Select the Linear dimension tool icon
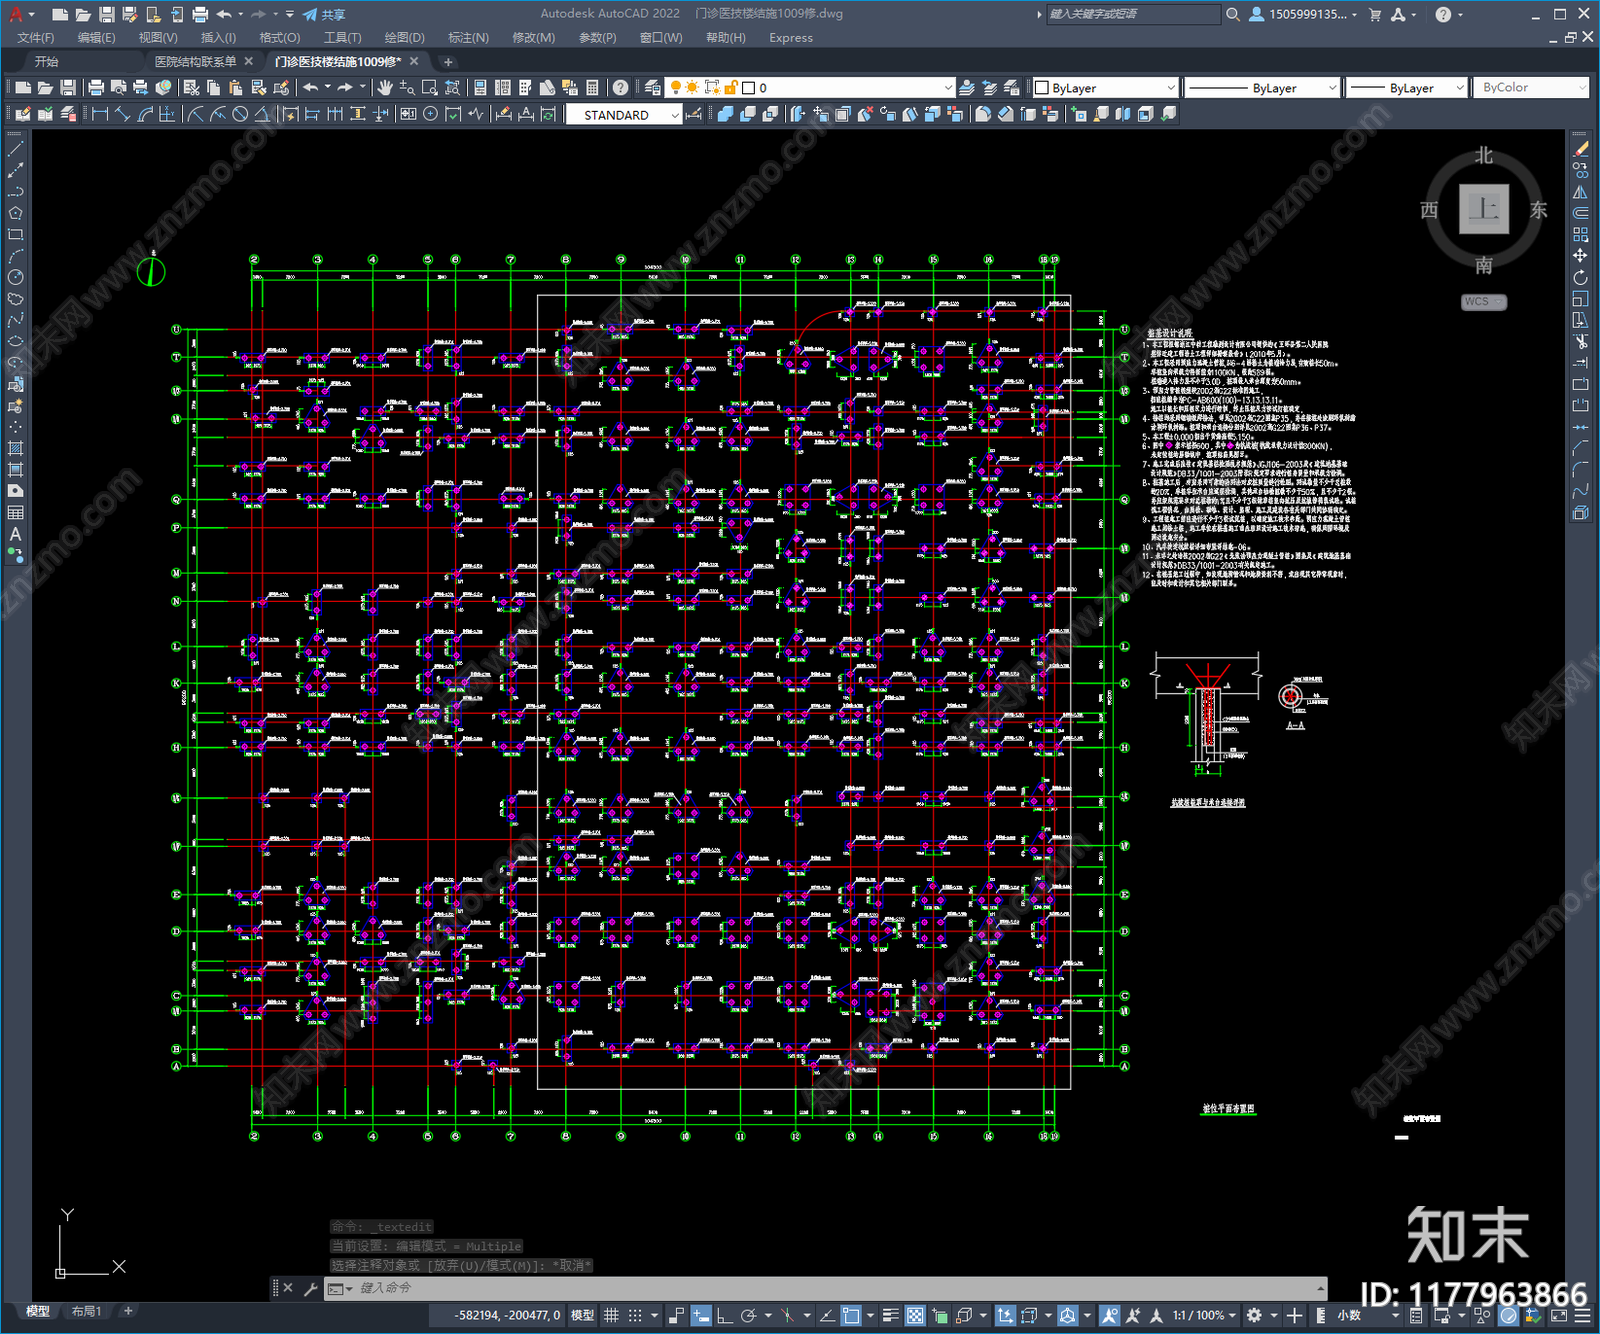The width and height of the screenshot is (1600, 1334). coord(100,114)
